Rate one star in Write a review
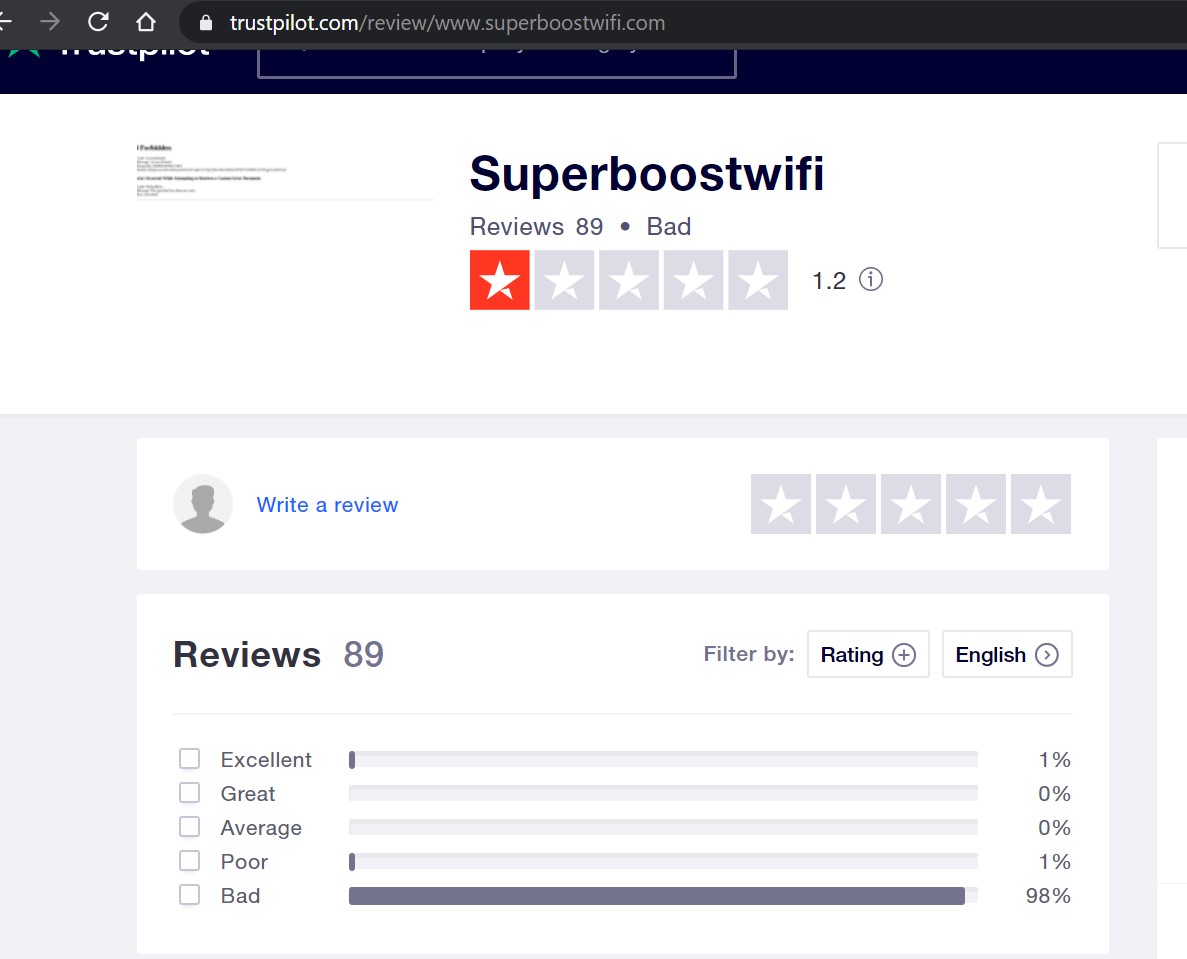The height and width of the screenshot is (959, 1187). [780, 504]
